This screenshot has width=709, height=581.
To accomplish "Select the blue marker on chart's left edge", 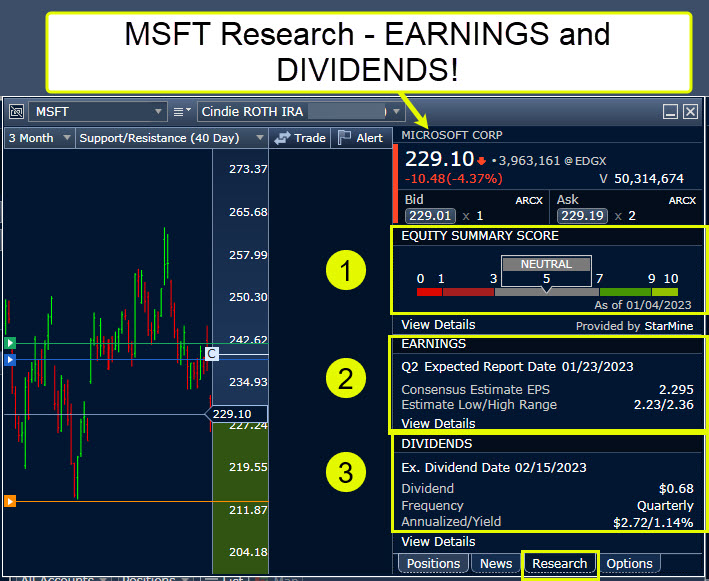I will pos(10,358).
